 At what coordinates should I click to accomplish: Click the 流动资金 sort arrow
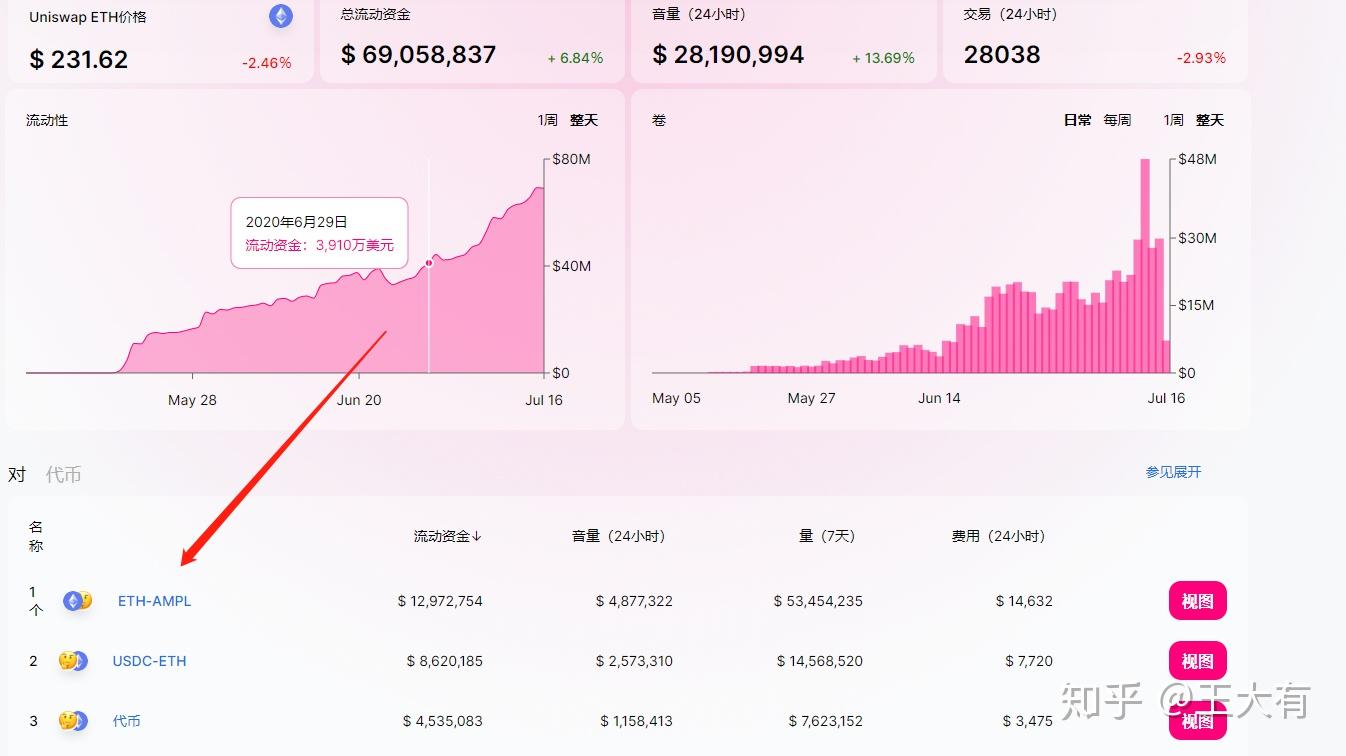point(477,536)
